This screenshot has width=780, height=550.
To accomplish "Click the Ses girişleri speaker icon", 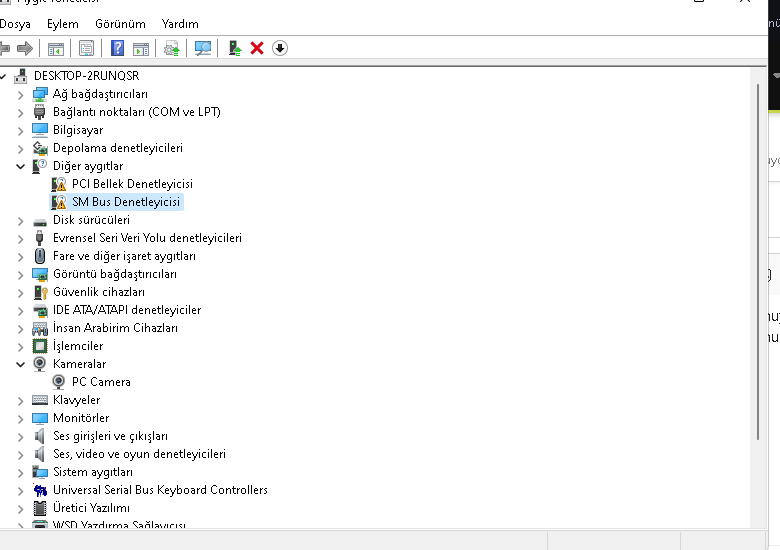I will point(40,436).
